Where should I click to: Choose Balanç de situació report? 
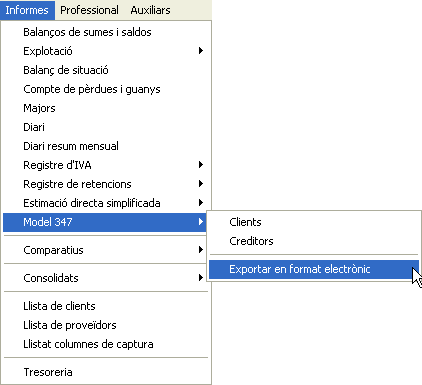(106, 70)
